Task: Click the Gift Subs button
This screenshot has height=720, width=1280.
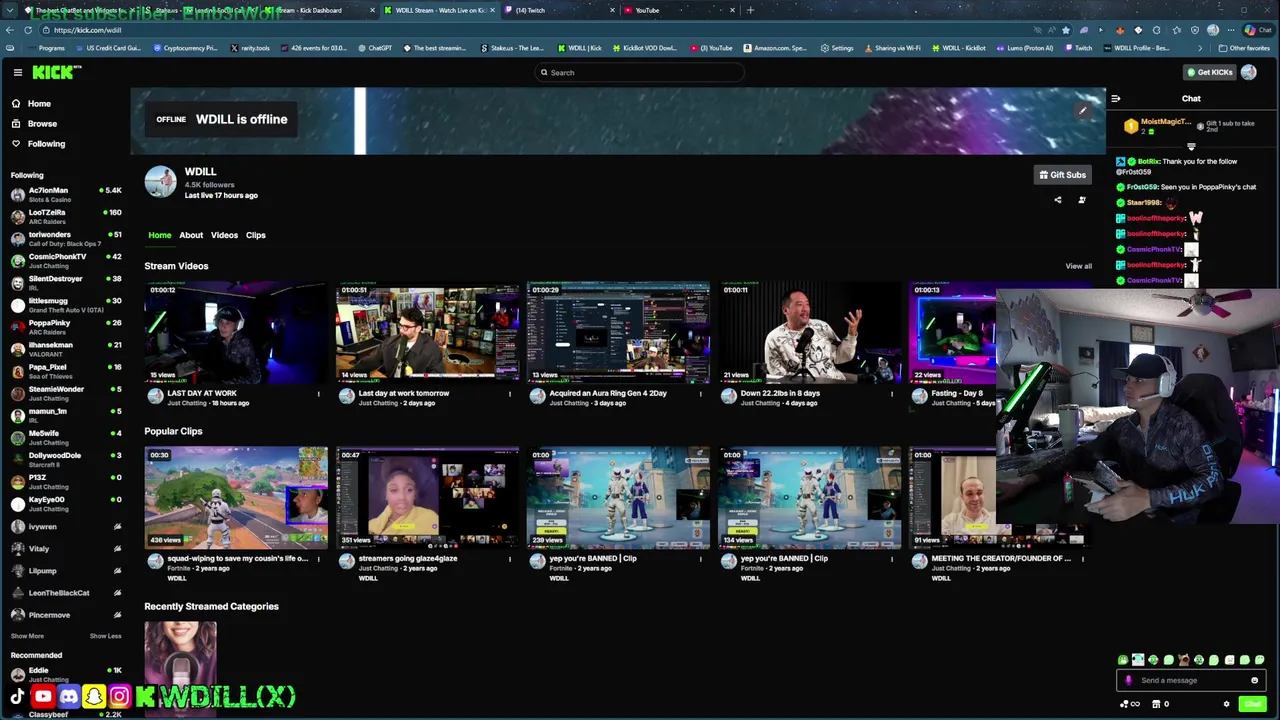Action: pyautogui.click(x=1062, y=175)
